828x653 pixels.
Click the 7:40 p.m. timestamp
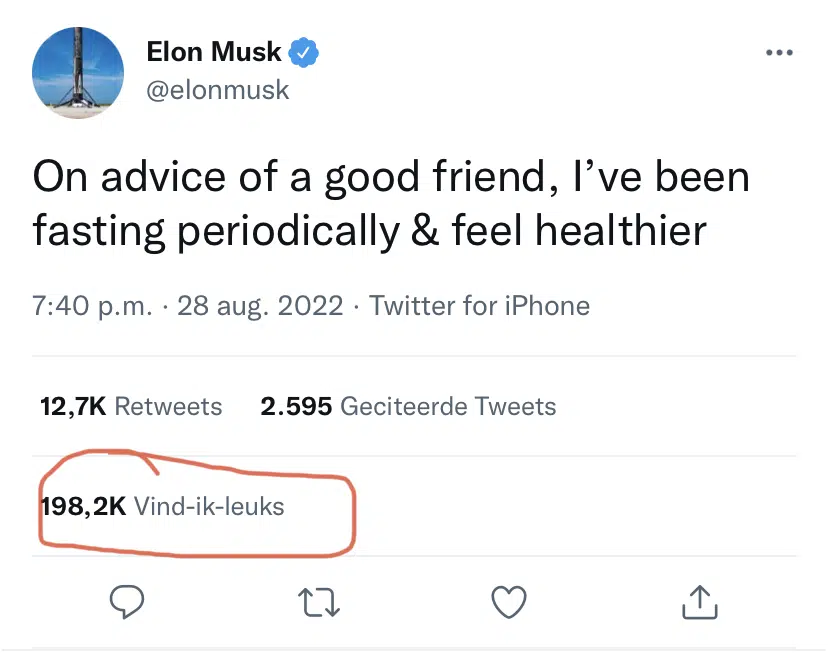pyautogui.click(x=94, y=306)
